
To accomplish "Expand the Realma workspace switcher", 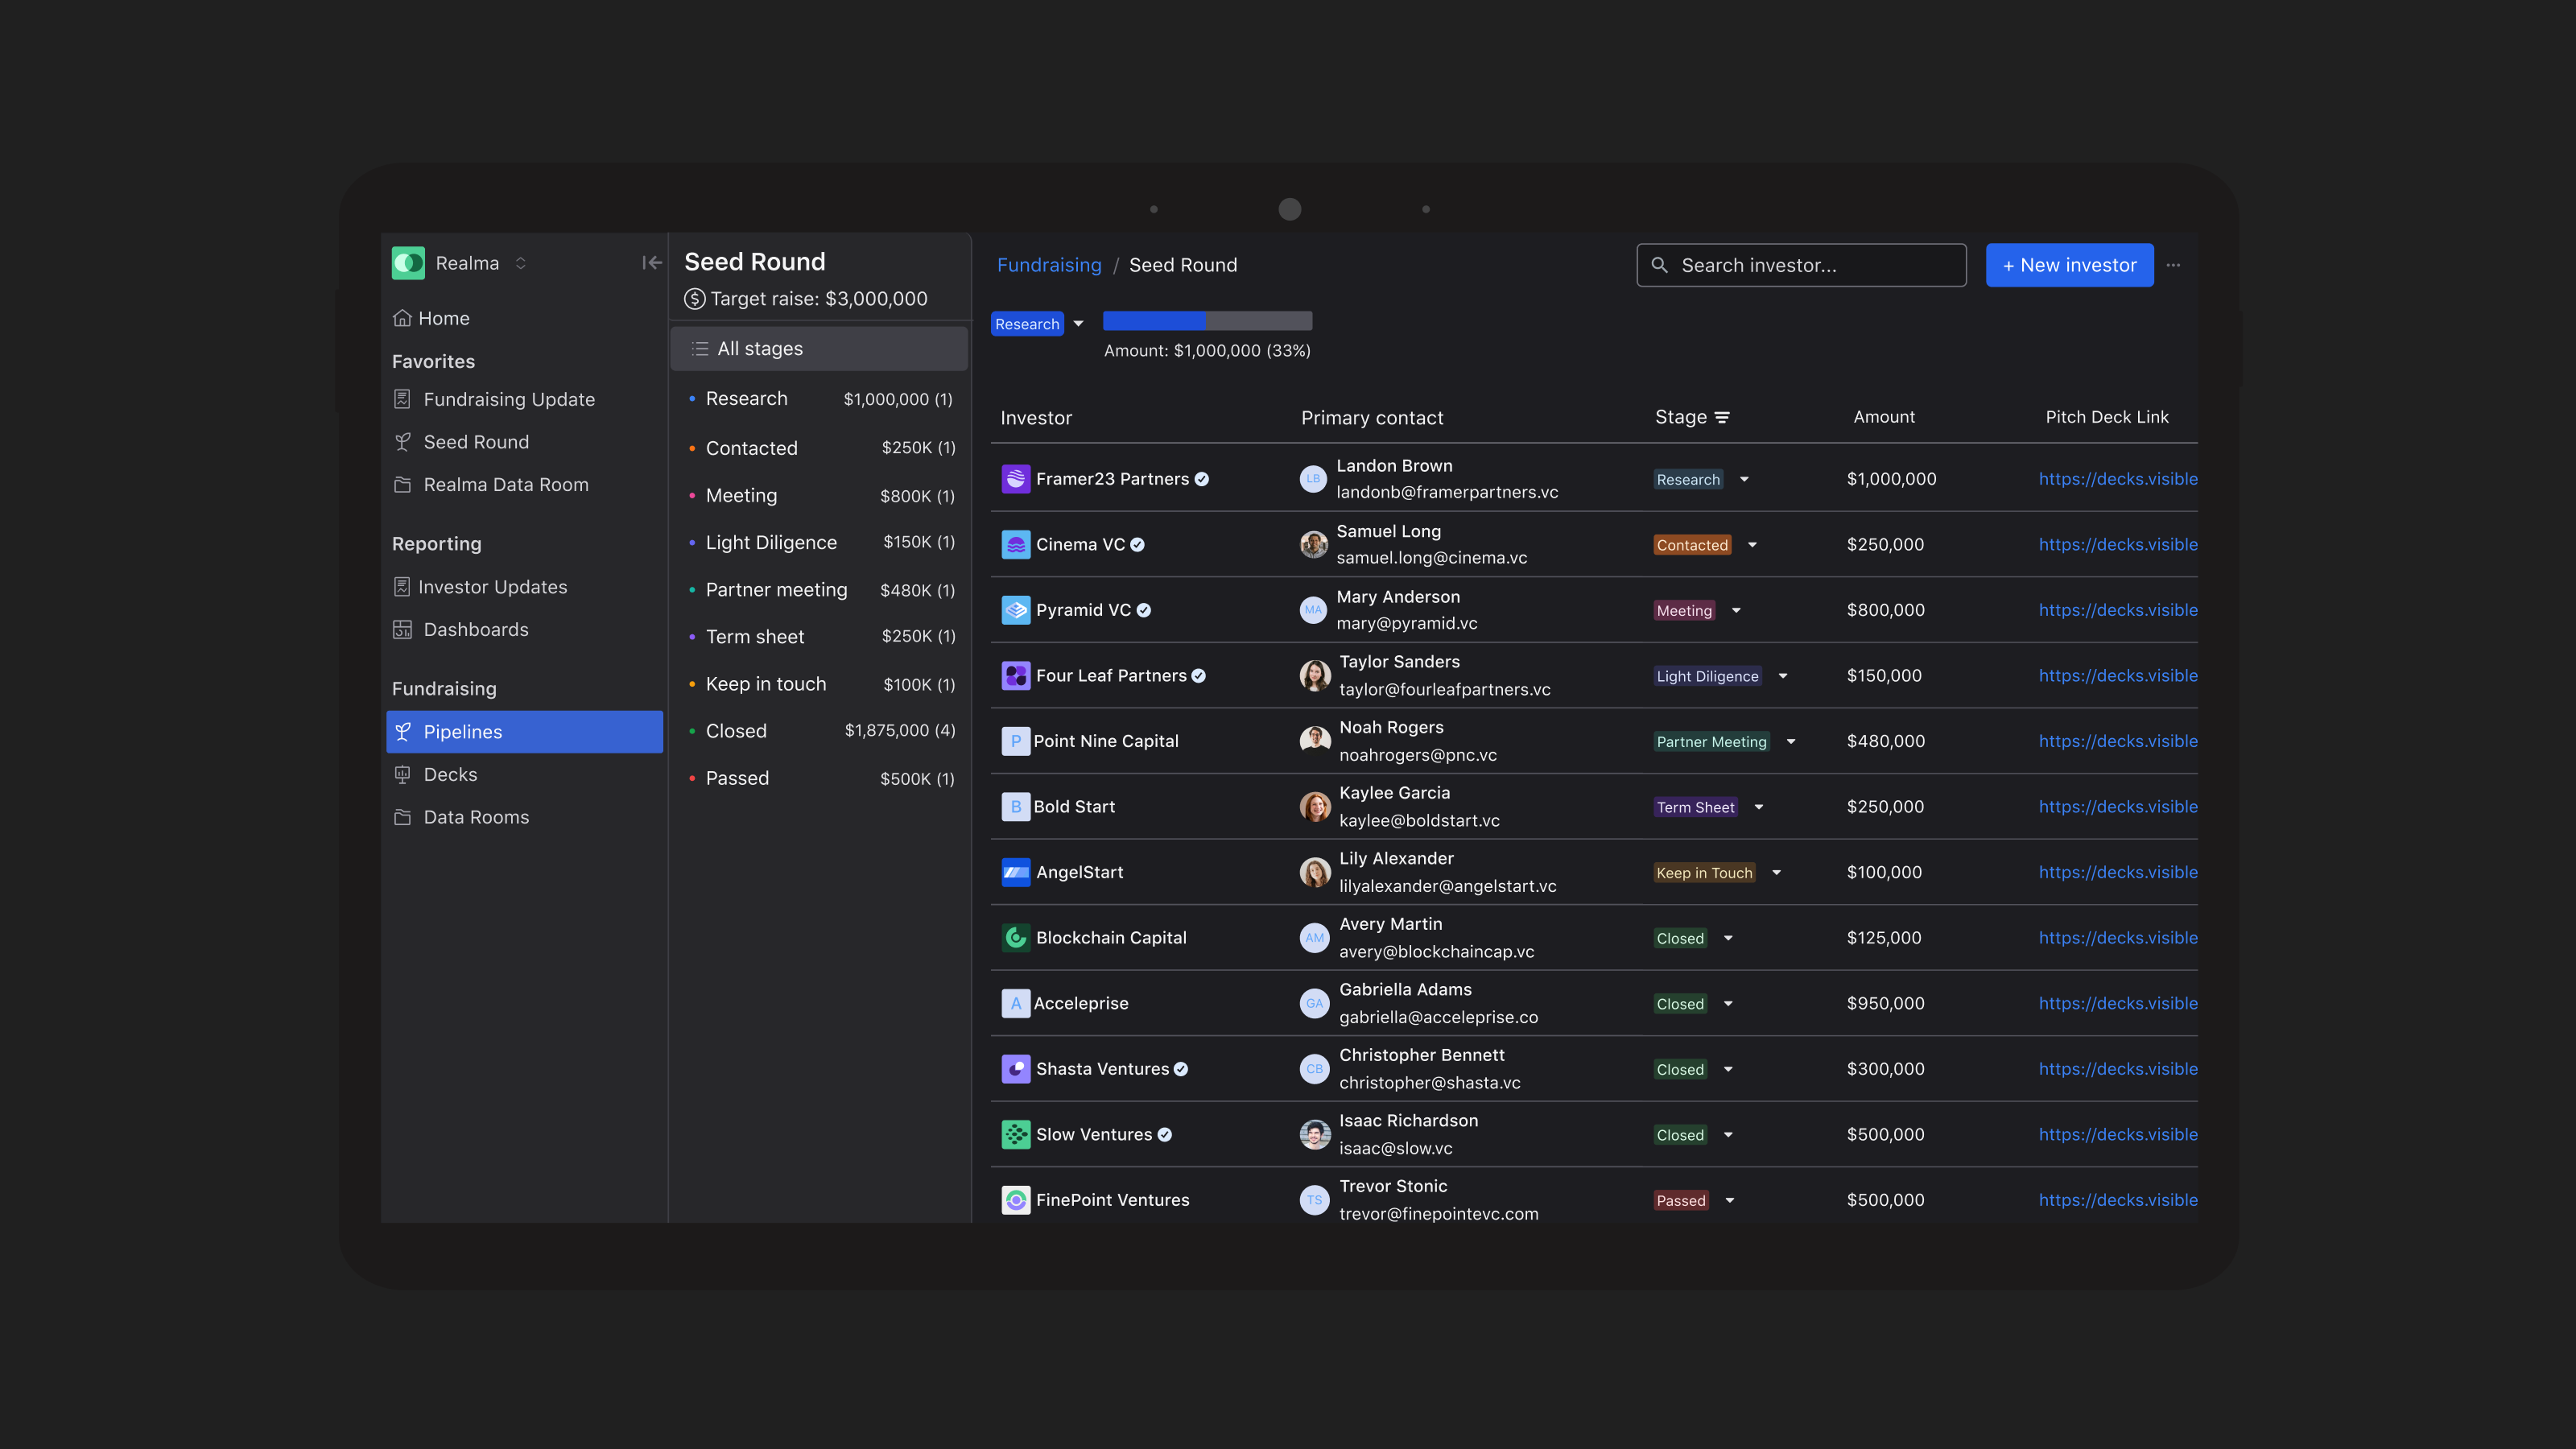I will [520, 263].
